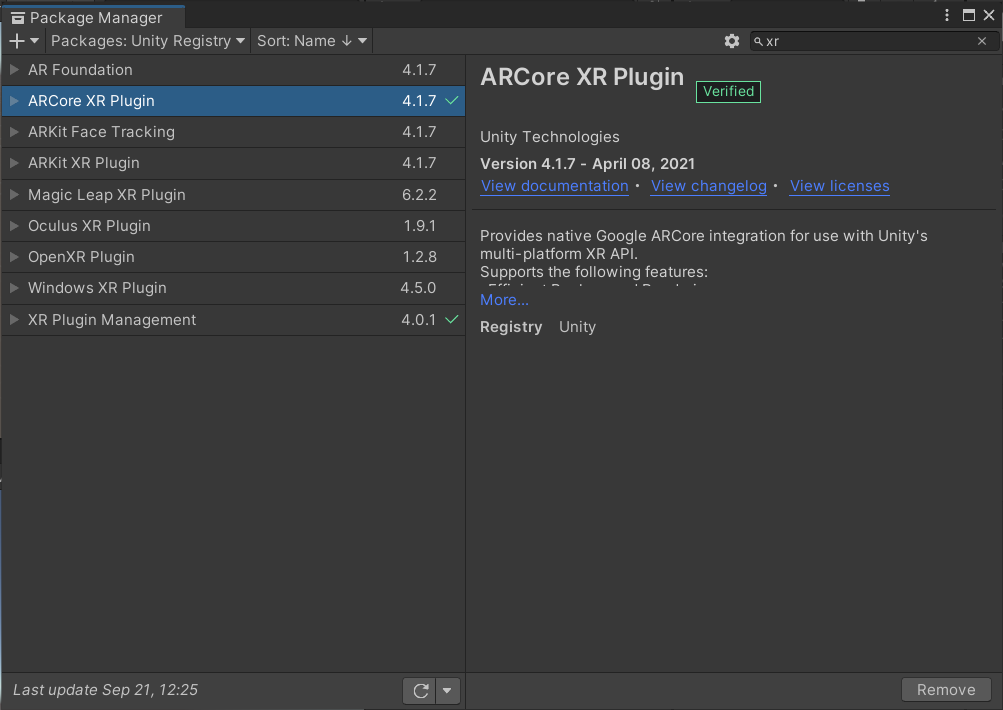Image resolution: width=1003 pixels, height=710 pixels.
Task: Select the ARCore XR Plugin package
Action: click(x=233, y=101)
